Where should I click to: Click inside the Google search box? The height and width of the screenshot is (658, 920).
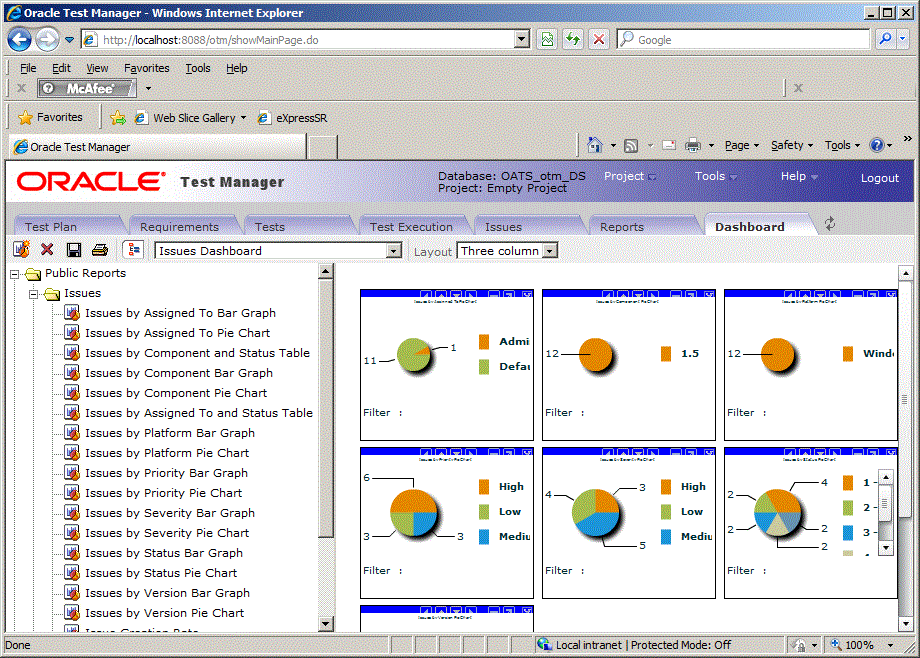pos(752,40)
